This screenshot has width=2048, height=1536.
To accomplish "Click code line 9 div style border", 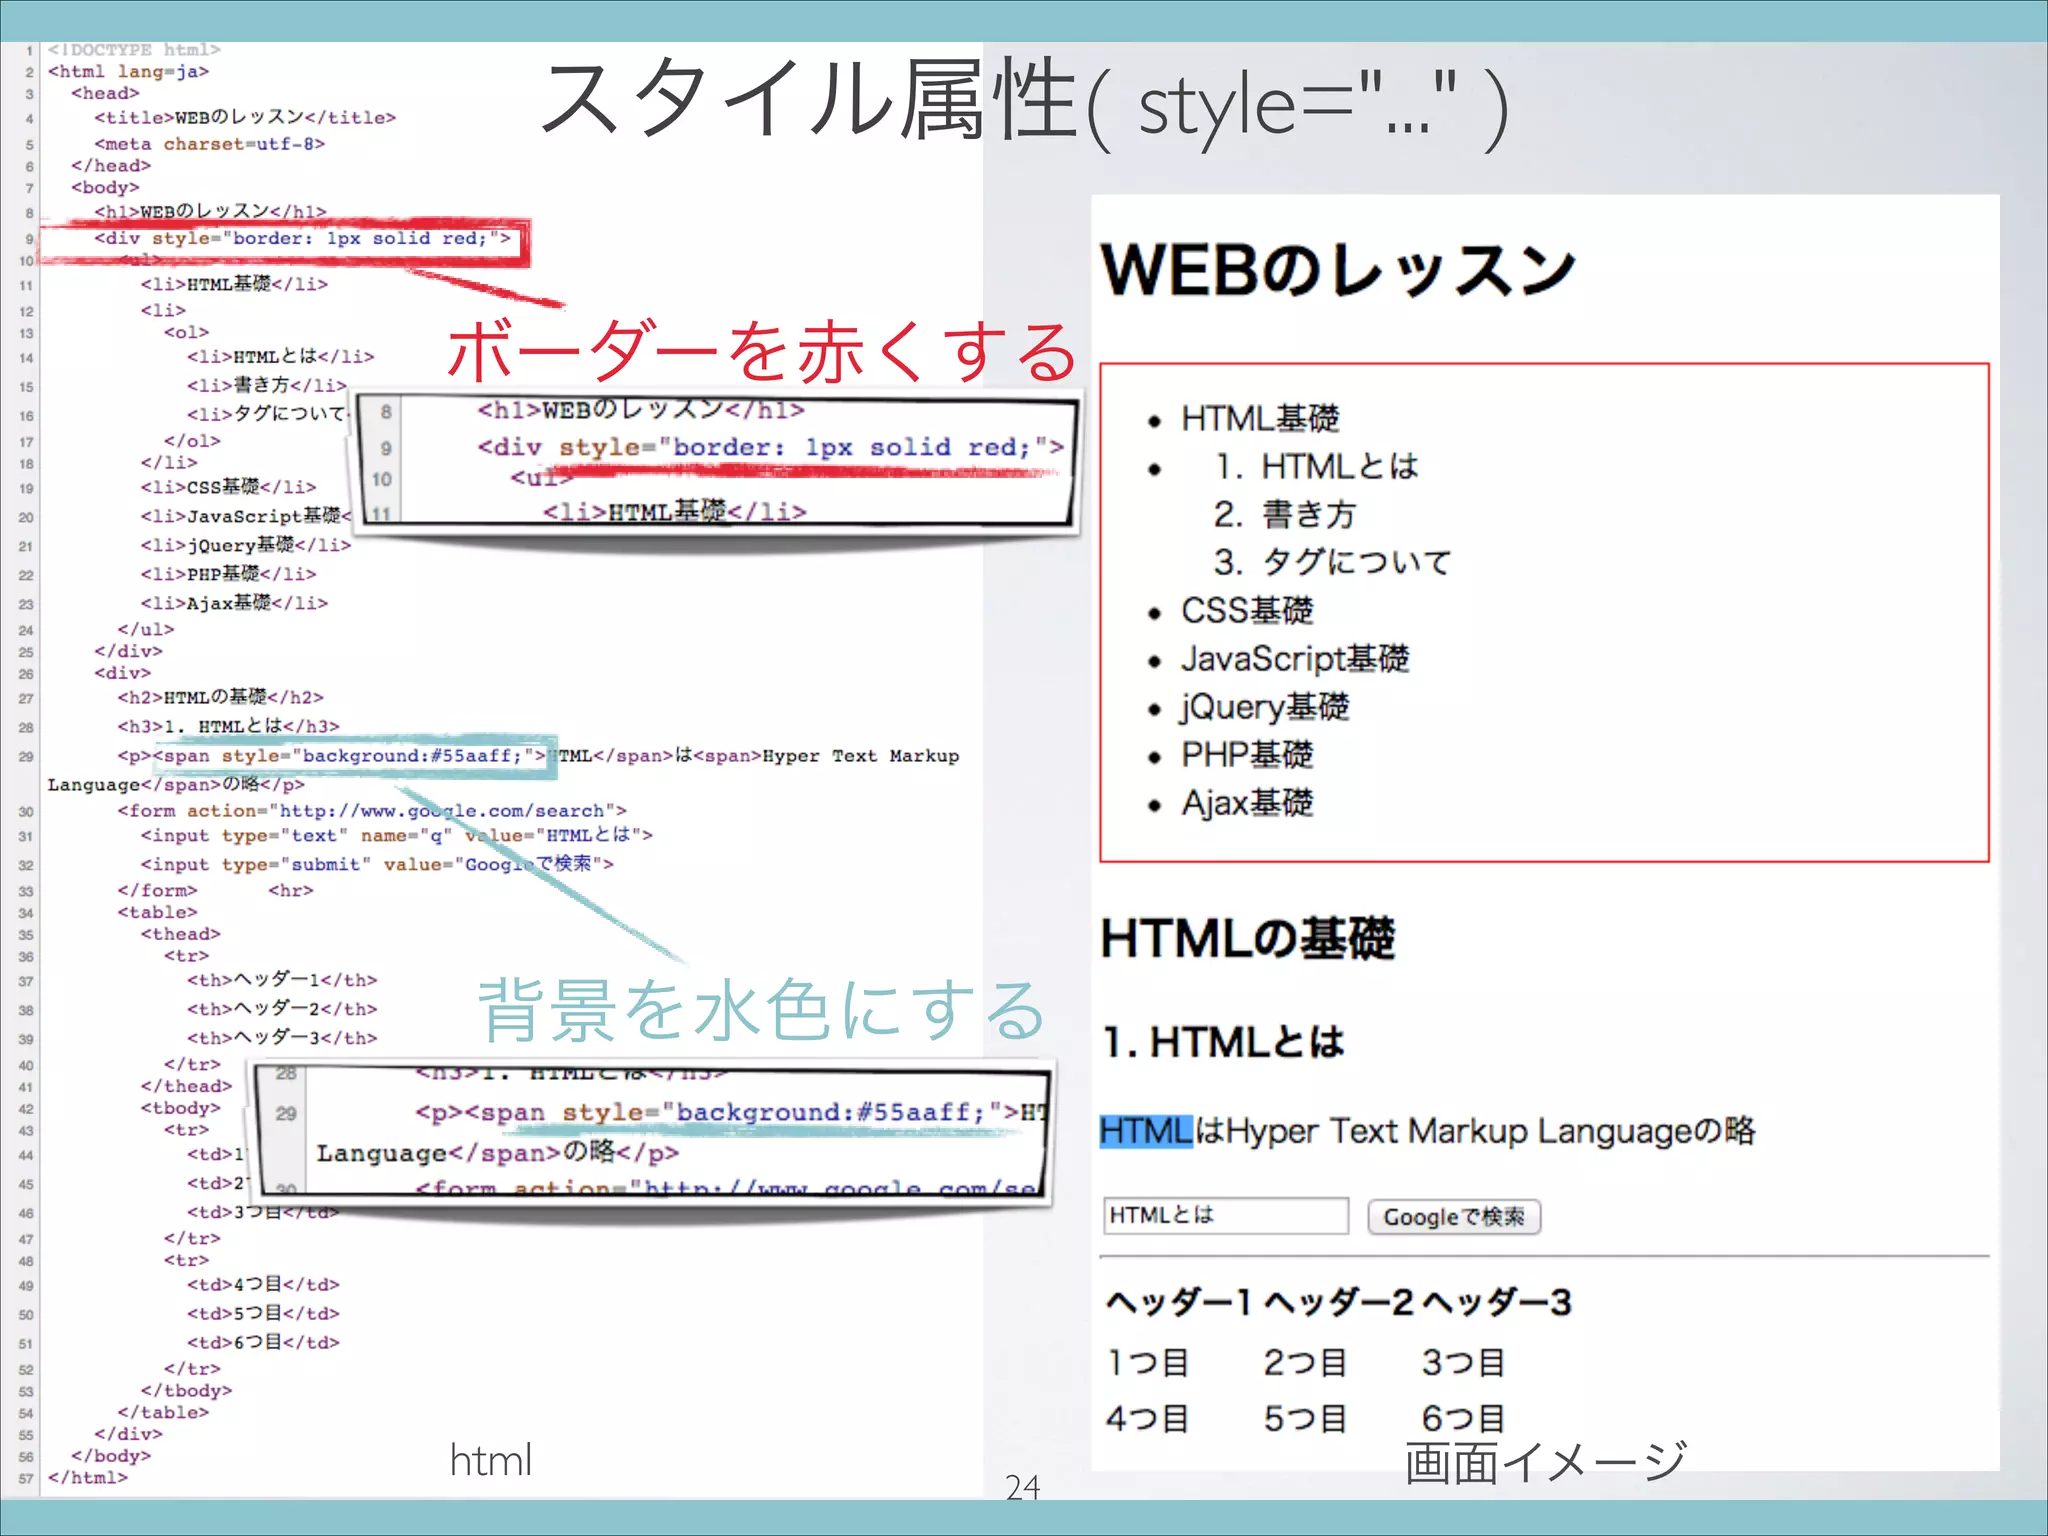I will (x=302, y=238).
